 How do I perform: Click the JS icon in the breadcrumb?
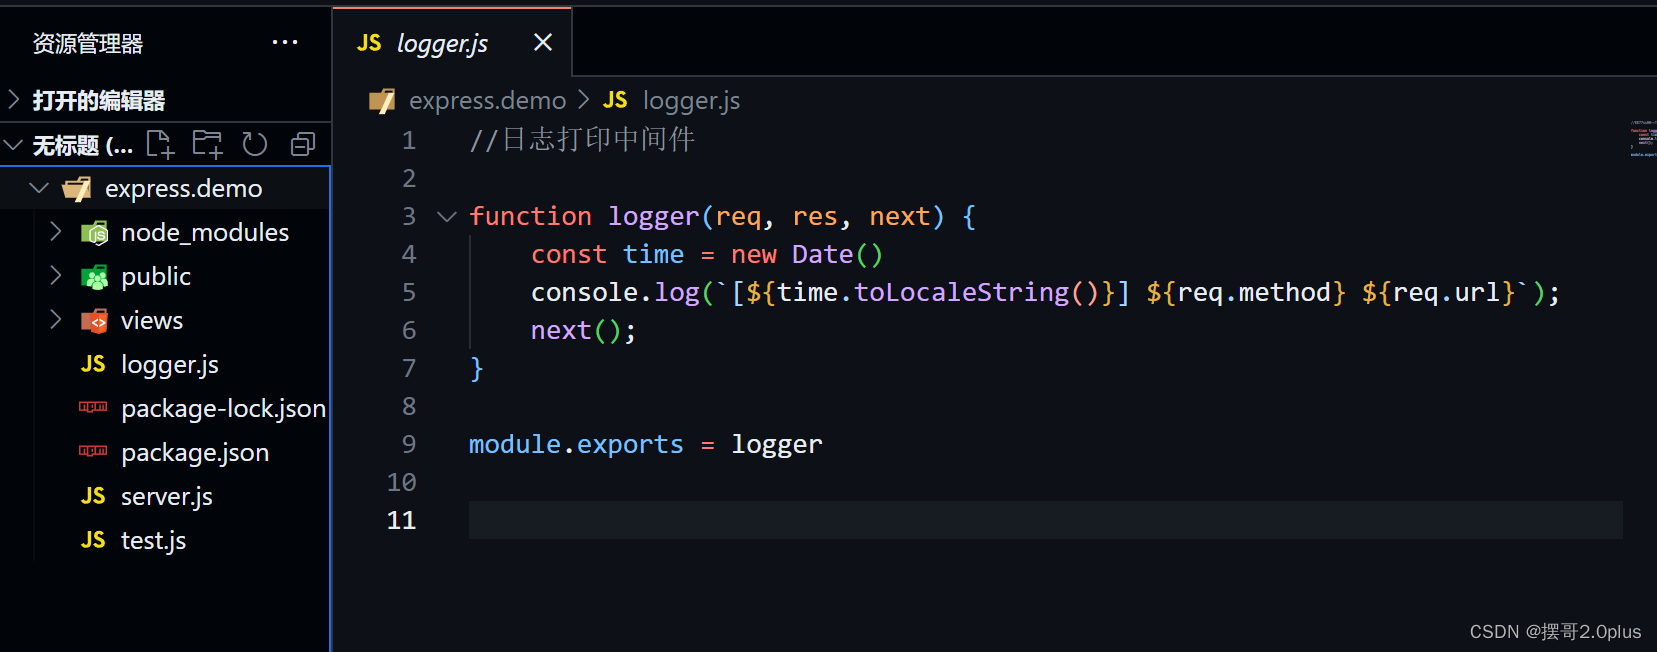pyautogui.click(x=615, y=100)
